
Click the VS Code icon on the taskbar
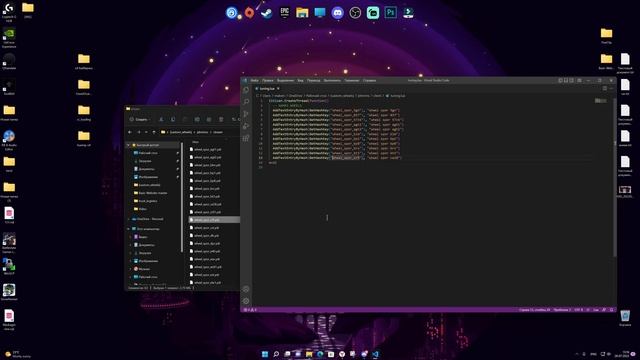pyautogui.click(x=375, y=354)
